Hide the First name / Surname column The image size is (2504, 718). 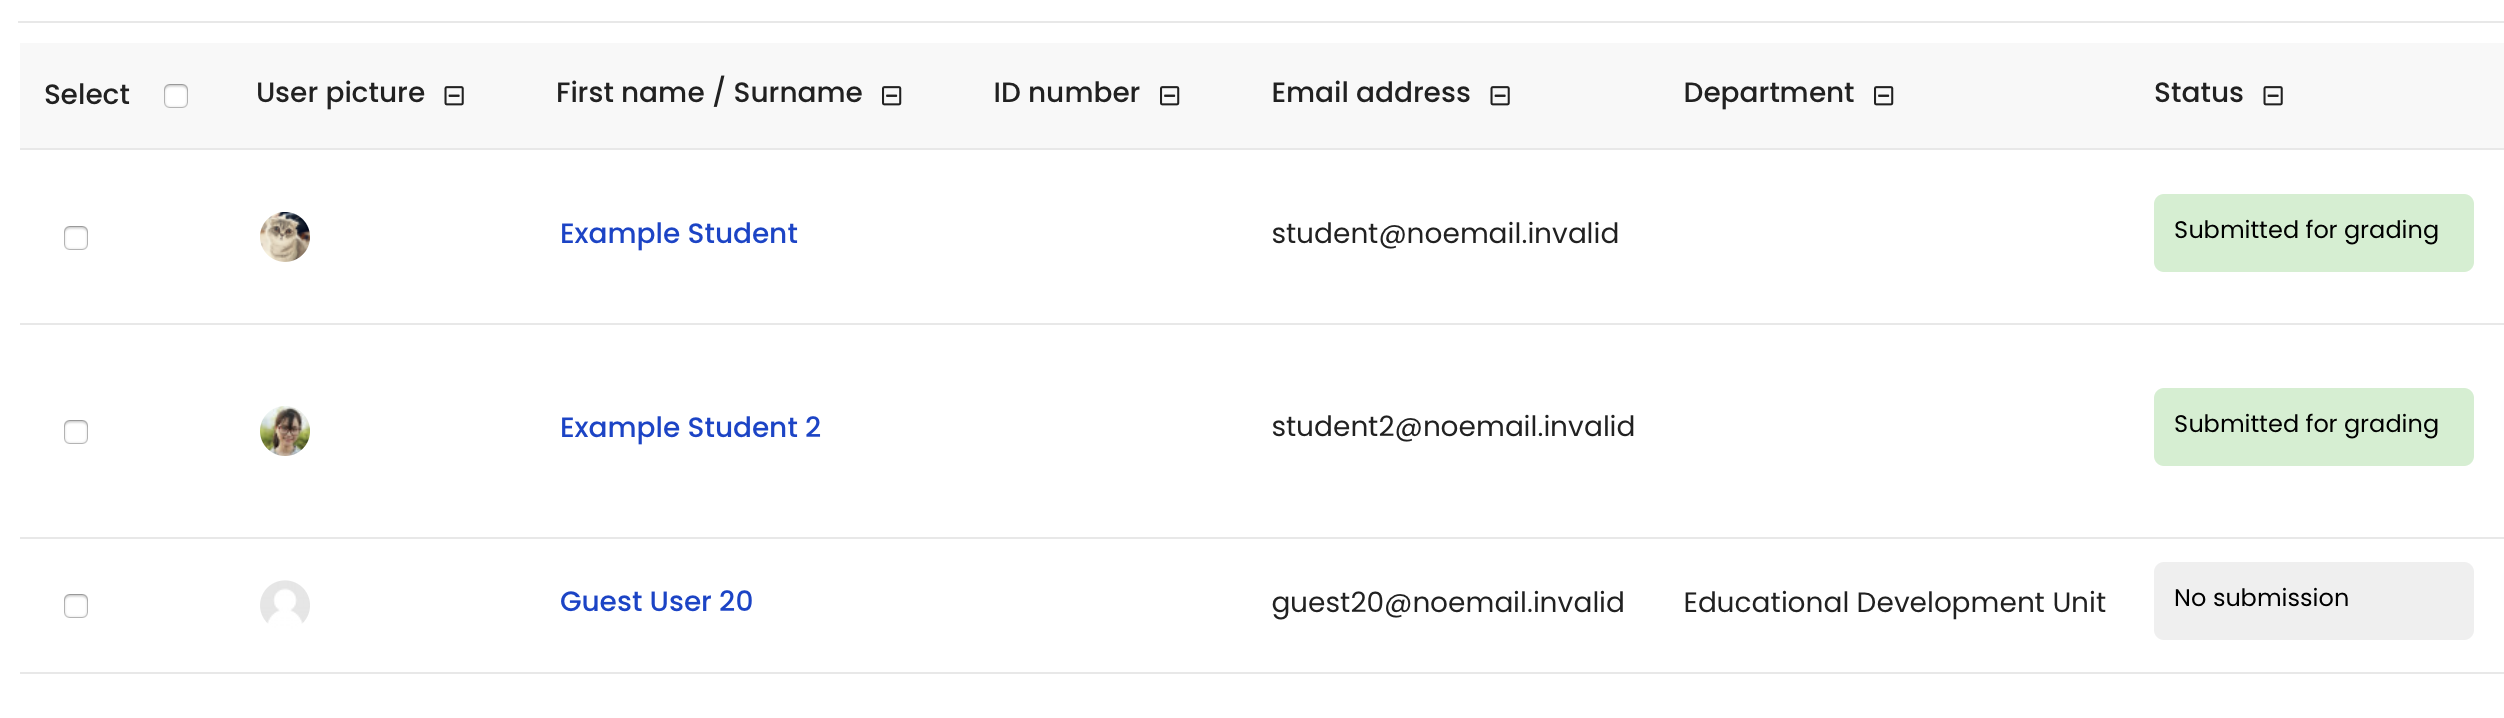(x=892, y=96)
